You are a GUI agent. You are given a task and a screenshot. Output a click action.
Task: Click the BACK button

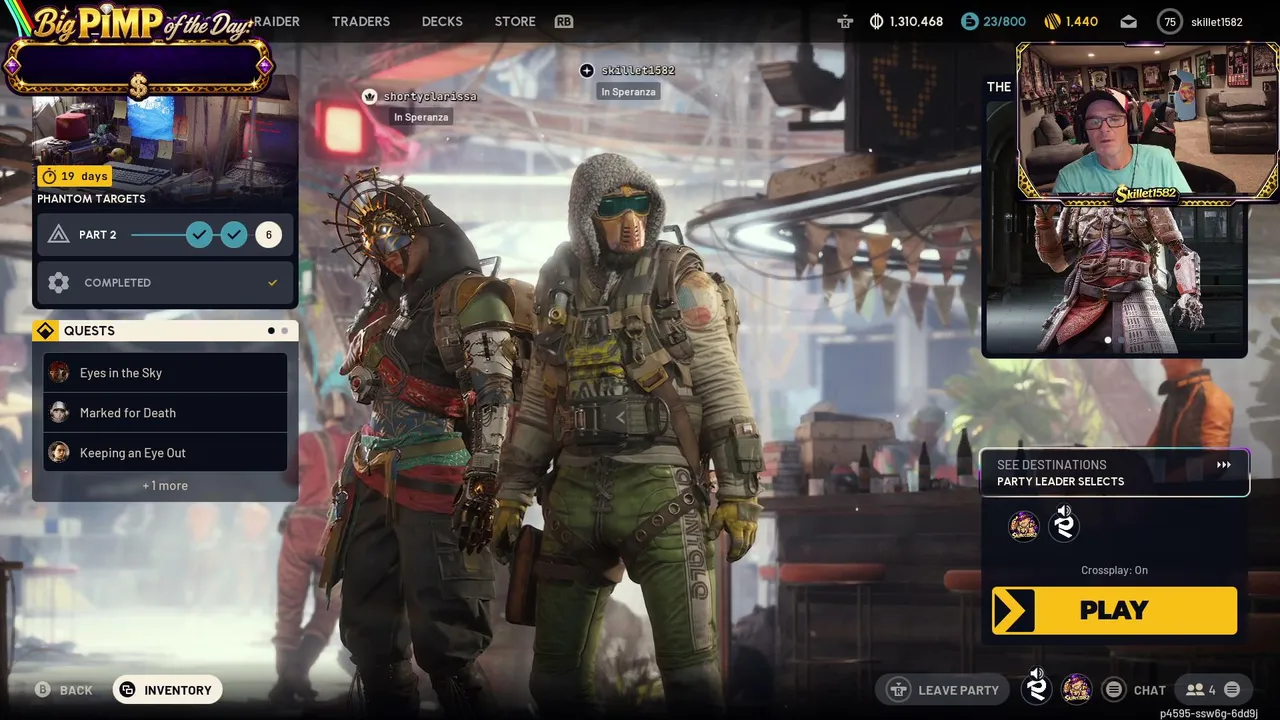[x=65, y=690]
